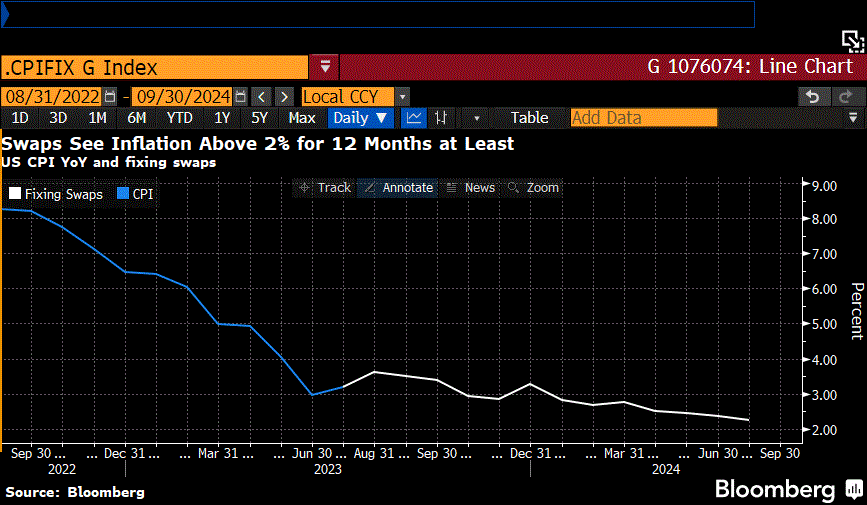Open the Daily periodicity dropdown
867x505 pixels.
pos(361,118)
